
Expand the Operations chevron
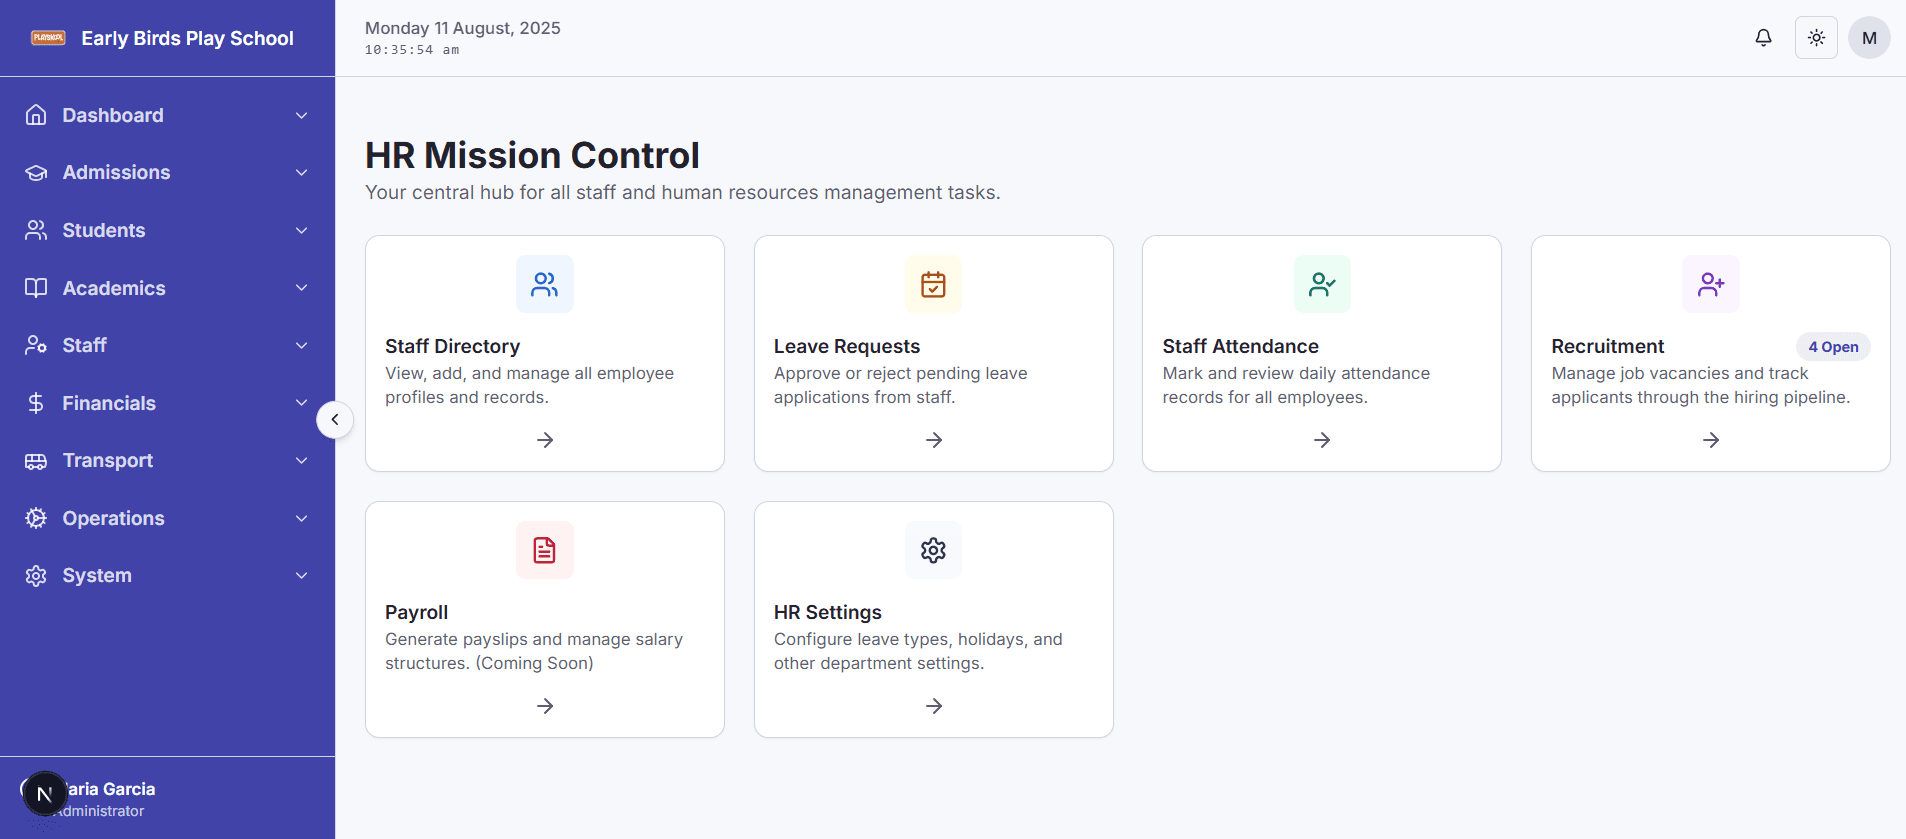301,518
